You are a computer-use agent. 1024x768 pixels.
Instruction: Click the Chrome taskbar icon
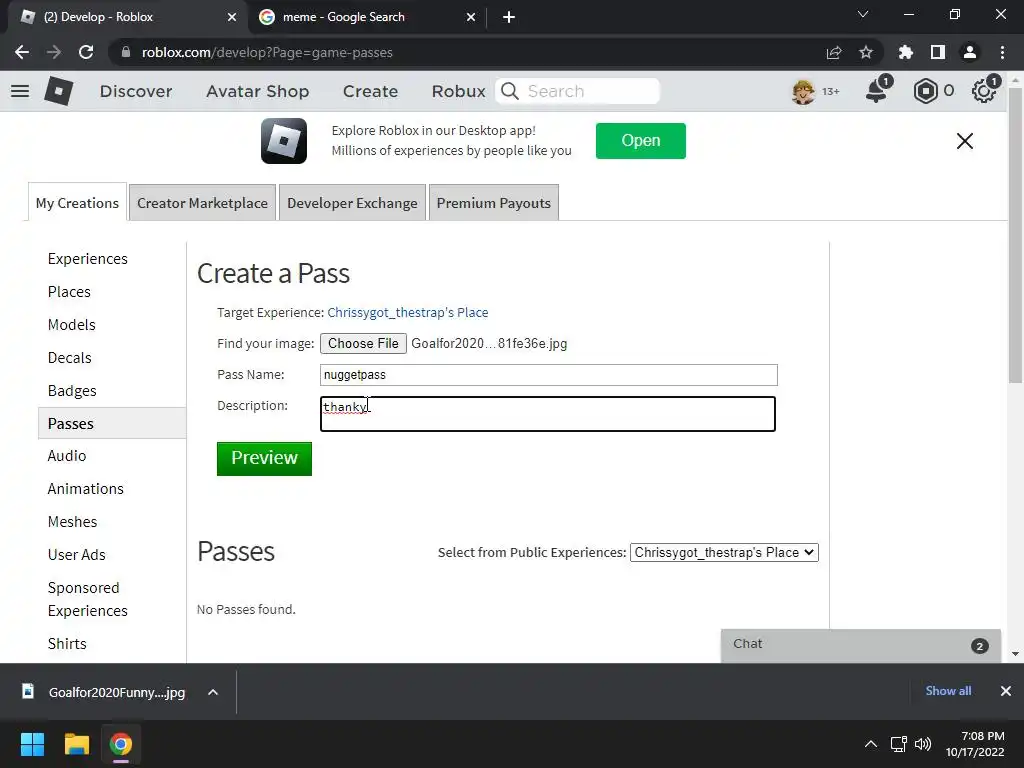[121, 744]
